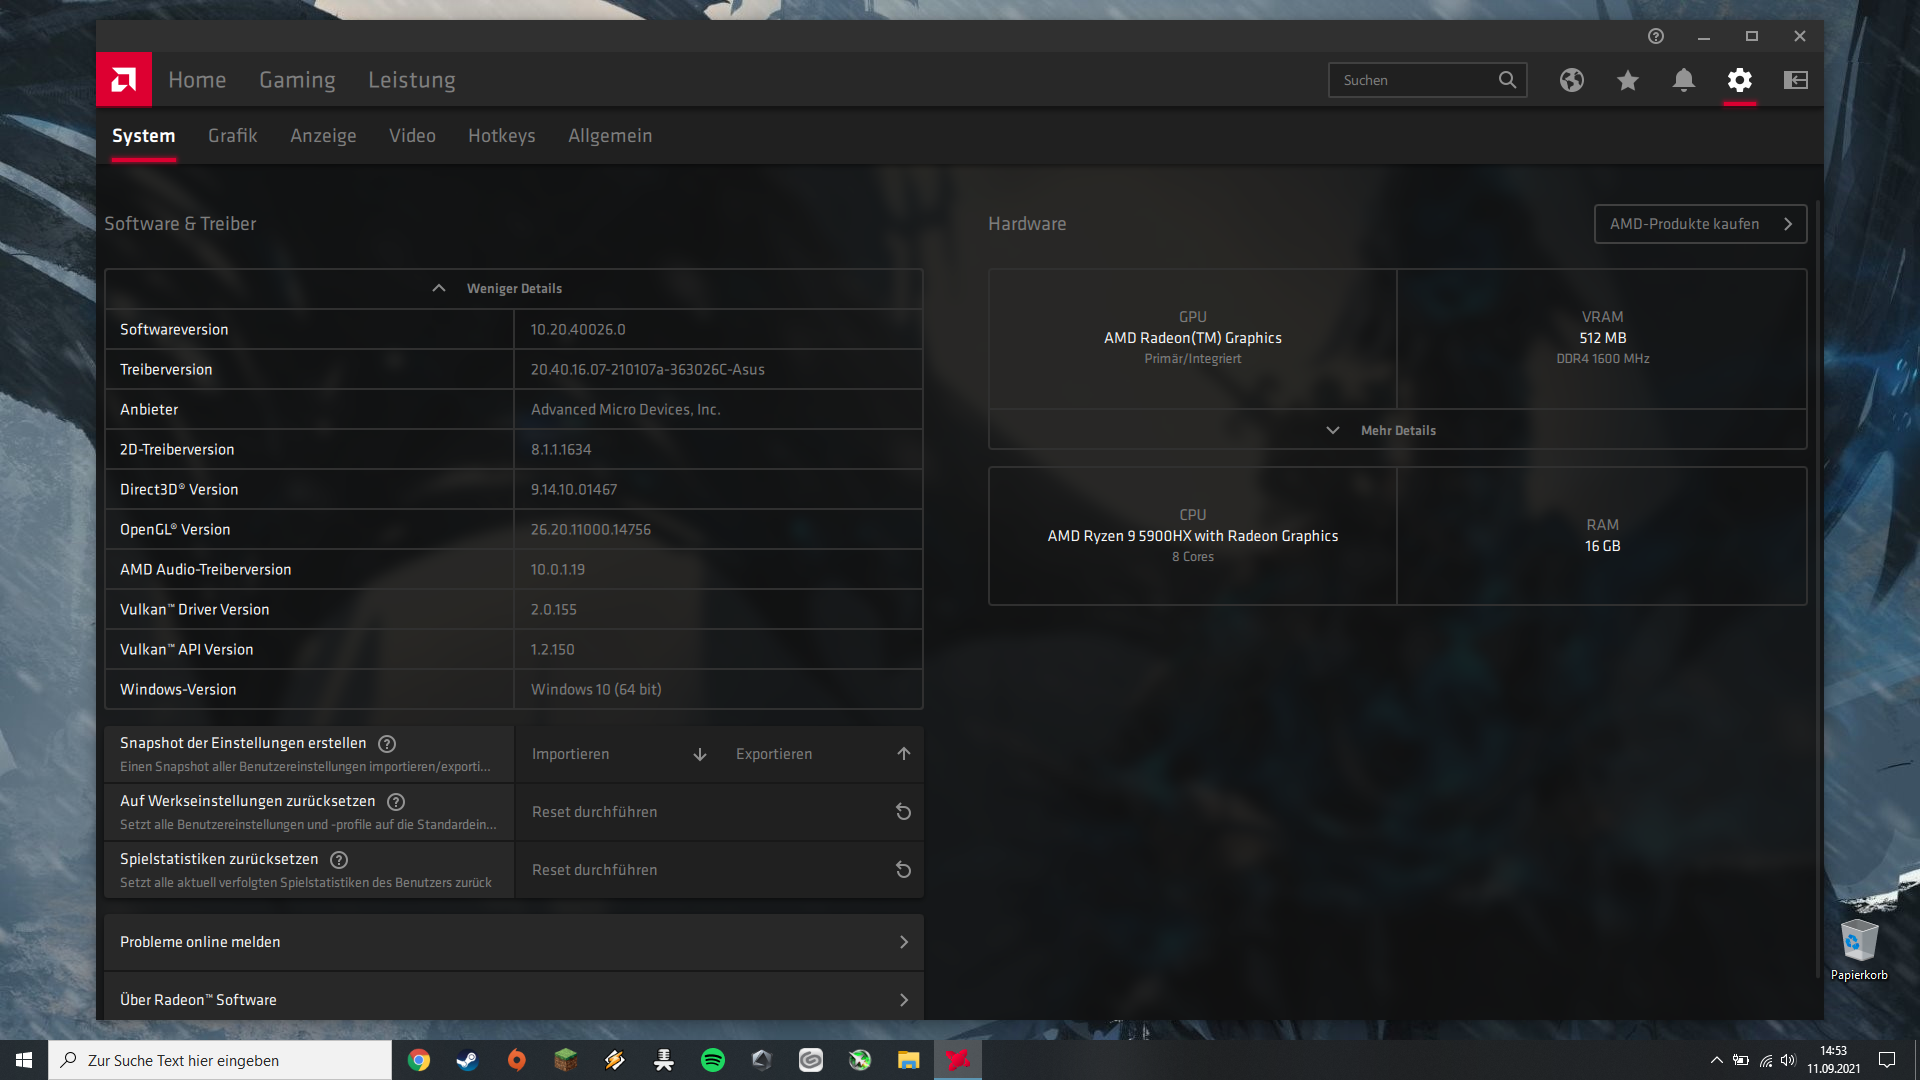Show help for Spielstatistiken zurücksetzen
This screenshot has width=1920, height=1080.
point(339,860)
